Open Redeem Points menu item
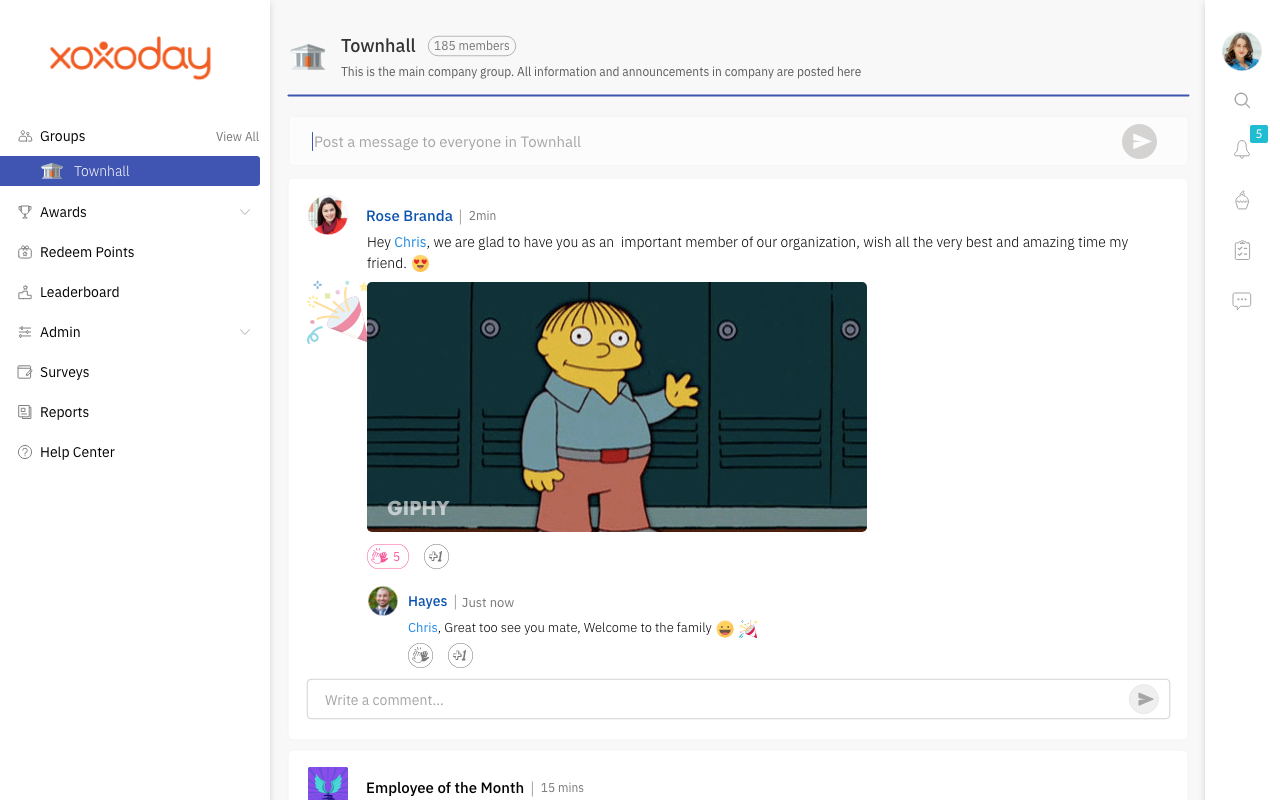 tap(87, 252)
